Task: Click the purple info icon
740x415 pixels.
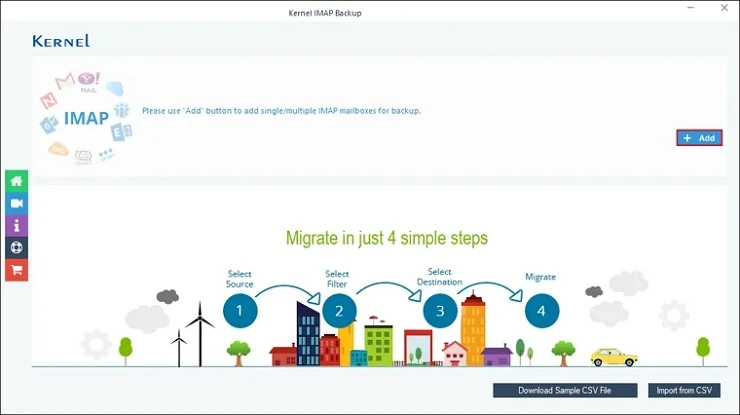Action: pos(16,225)
